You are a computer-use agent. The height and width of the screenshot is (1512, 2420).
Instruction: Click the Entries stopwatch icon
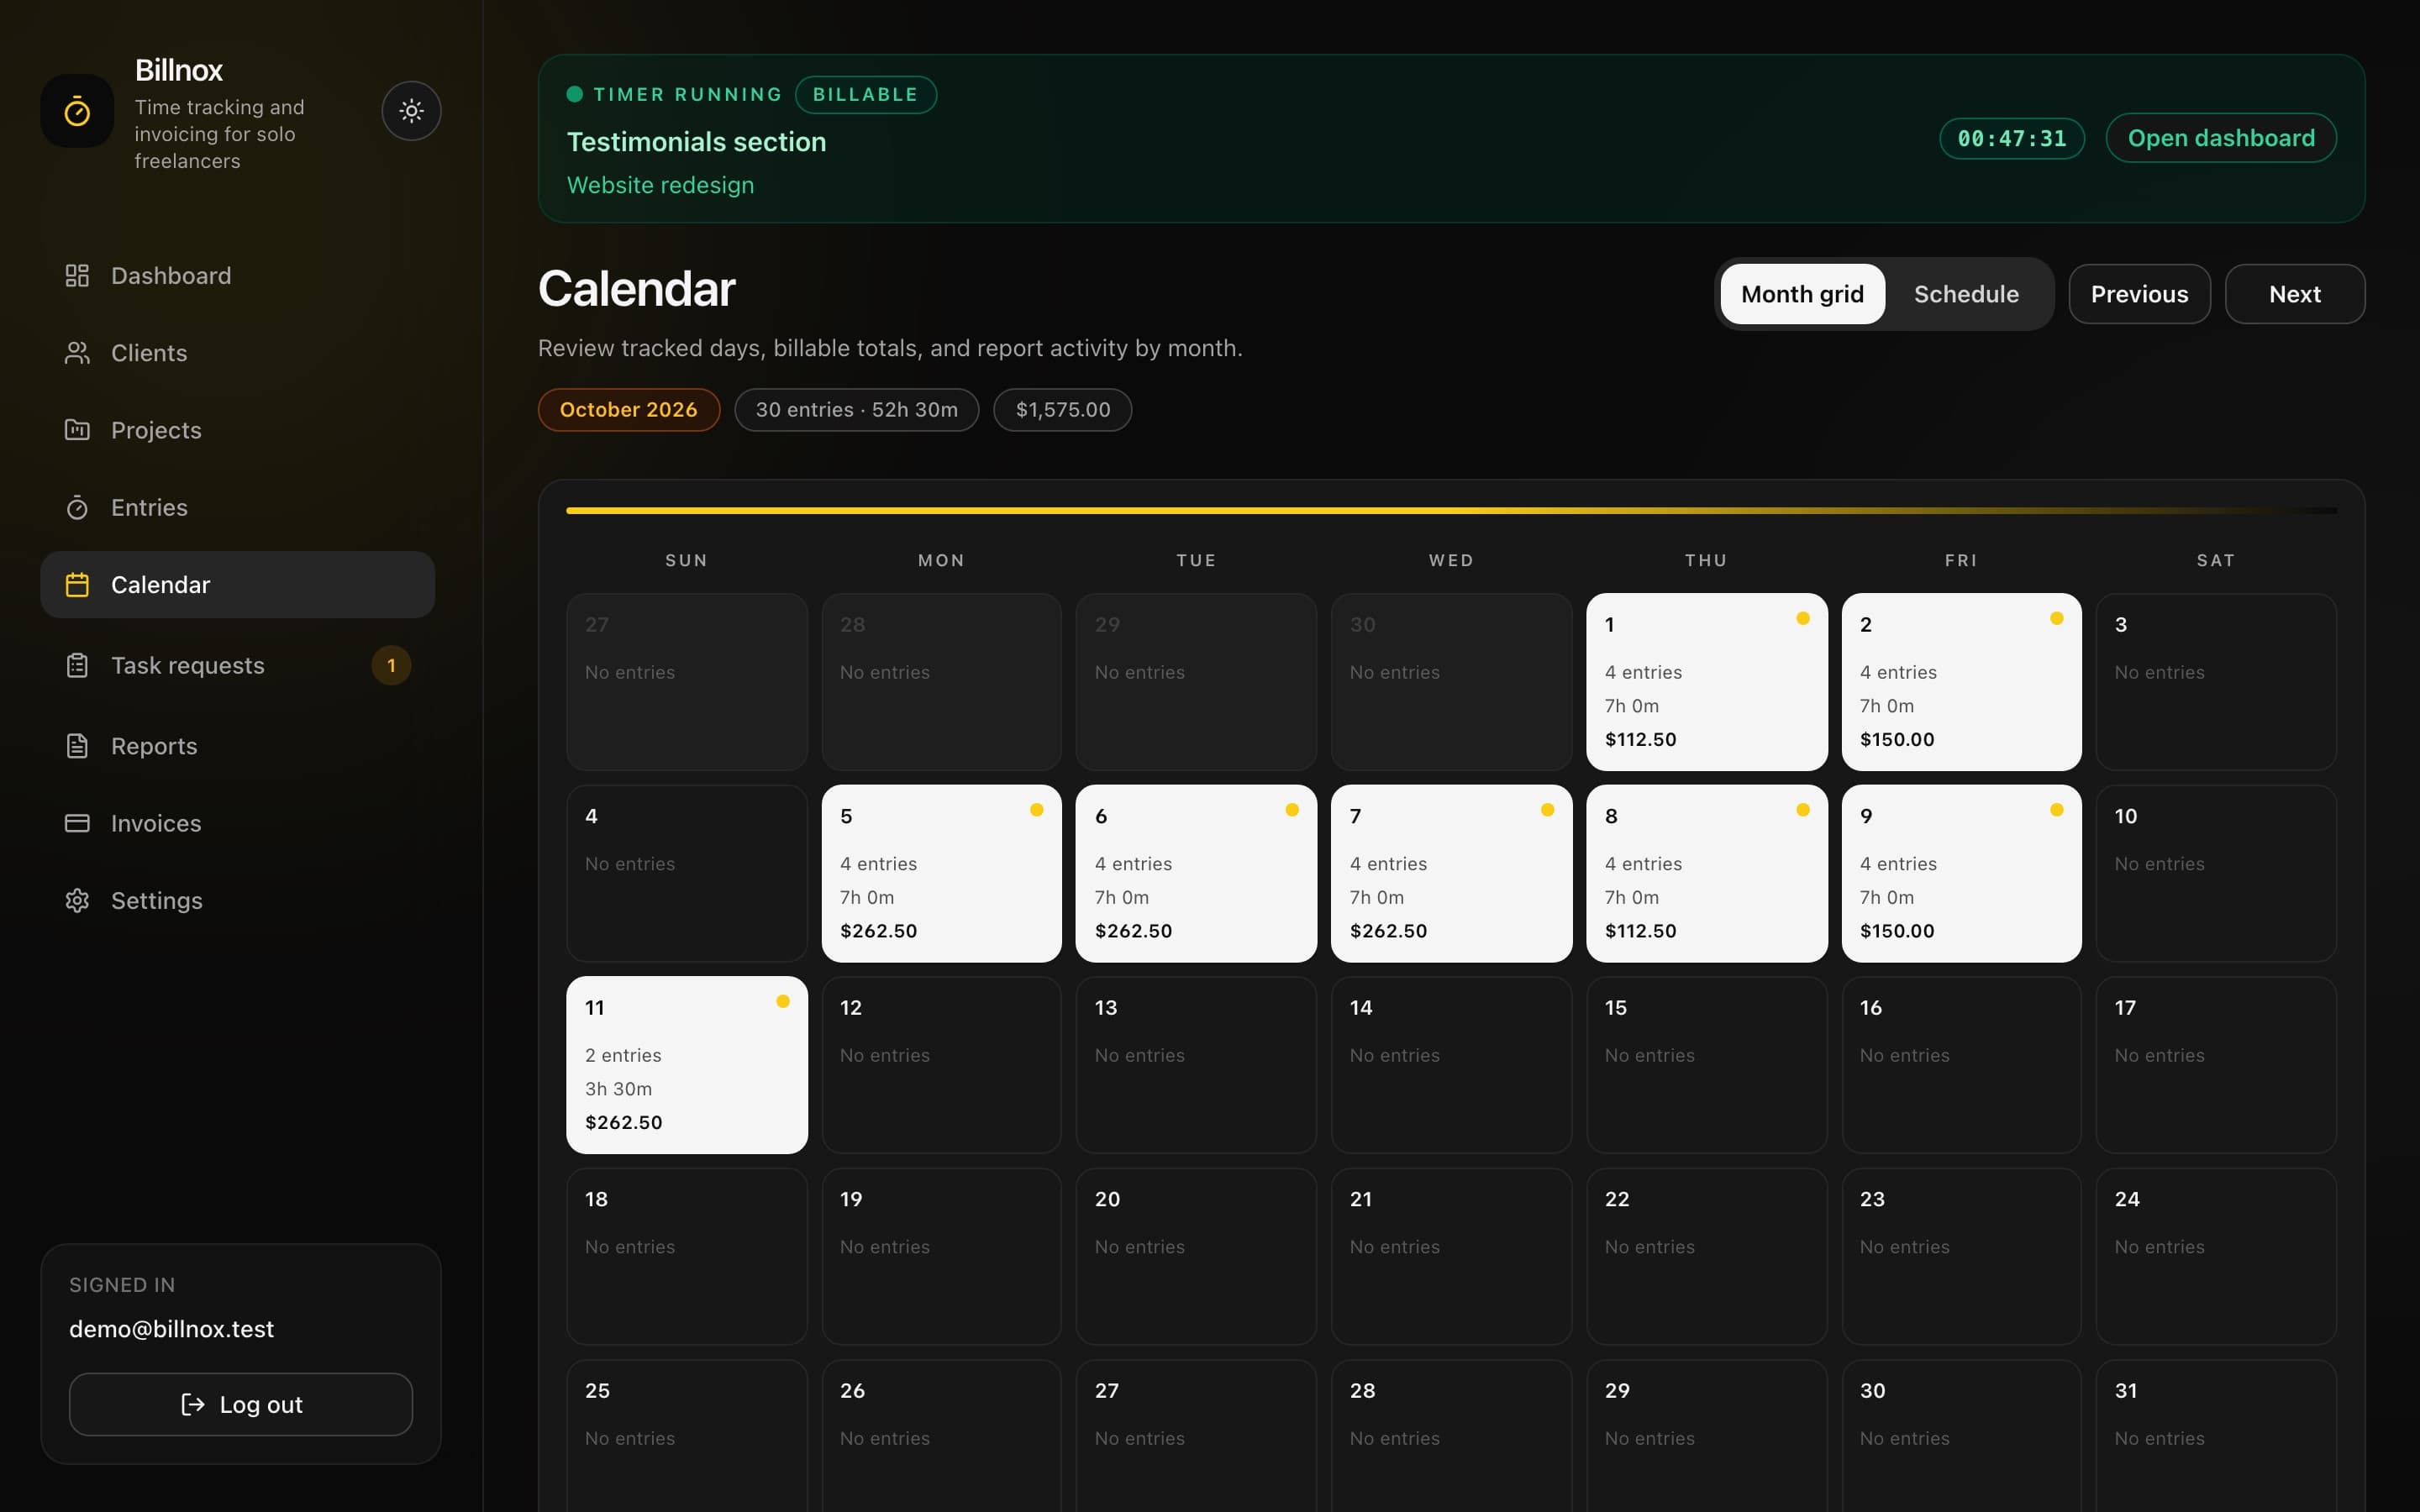pyautogui.click(x=77, y=507)
